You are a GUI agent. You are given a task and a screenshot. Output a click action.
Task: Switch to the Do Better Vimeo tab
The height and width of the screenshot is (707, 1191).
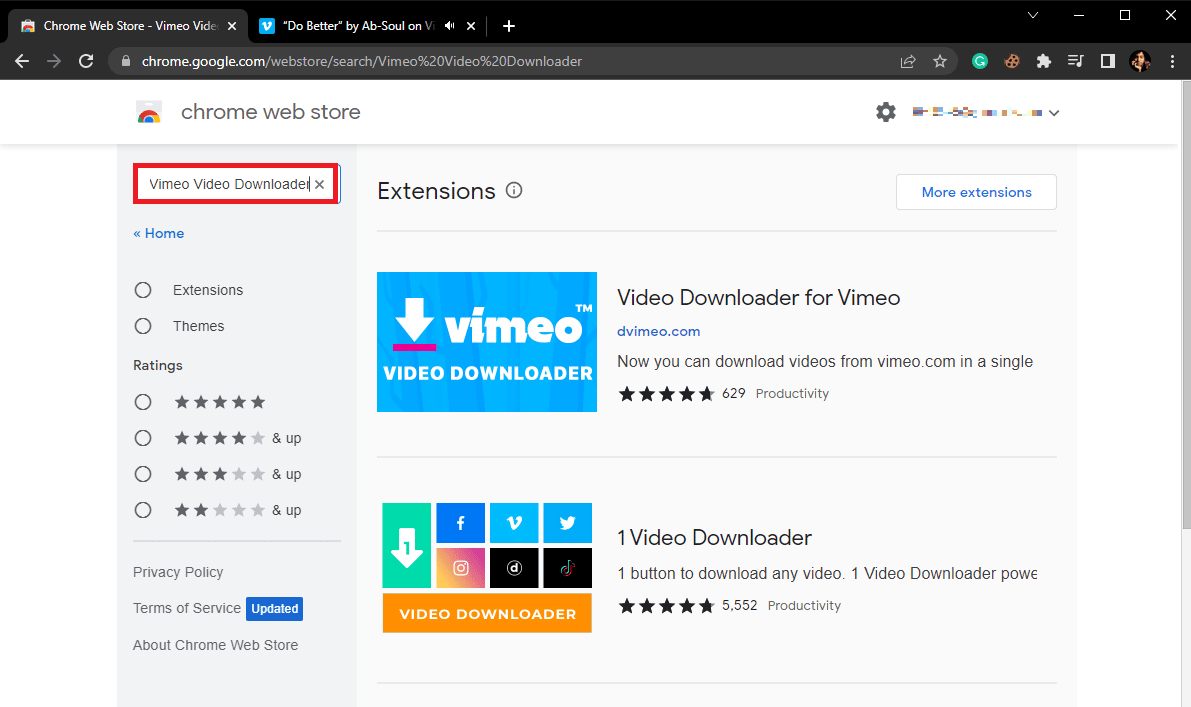point(357,26)
